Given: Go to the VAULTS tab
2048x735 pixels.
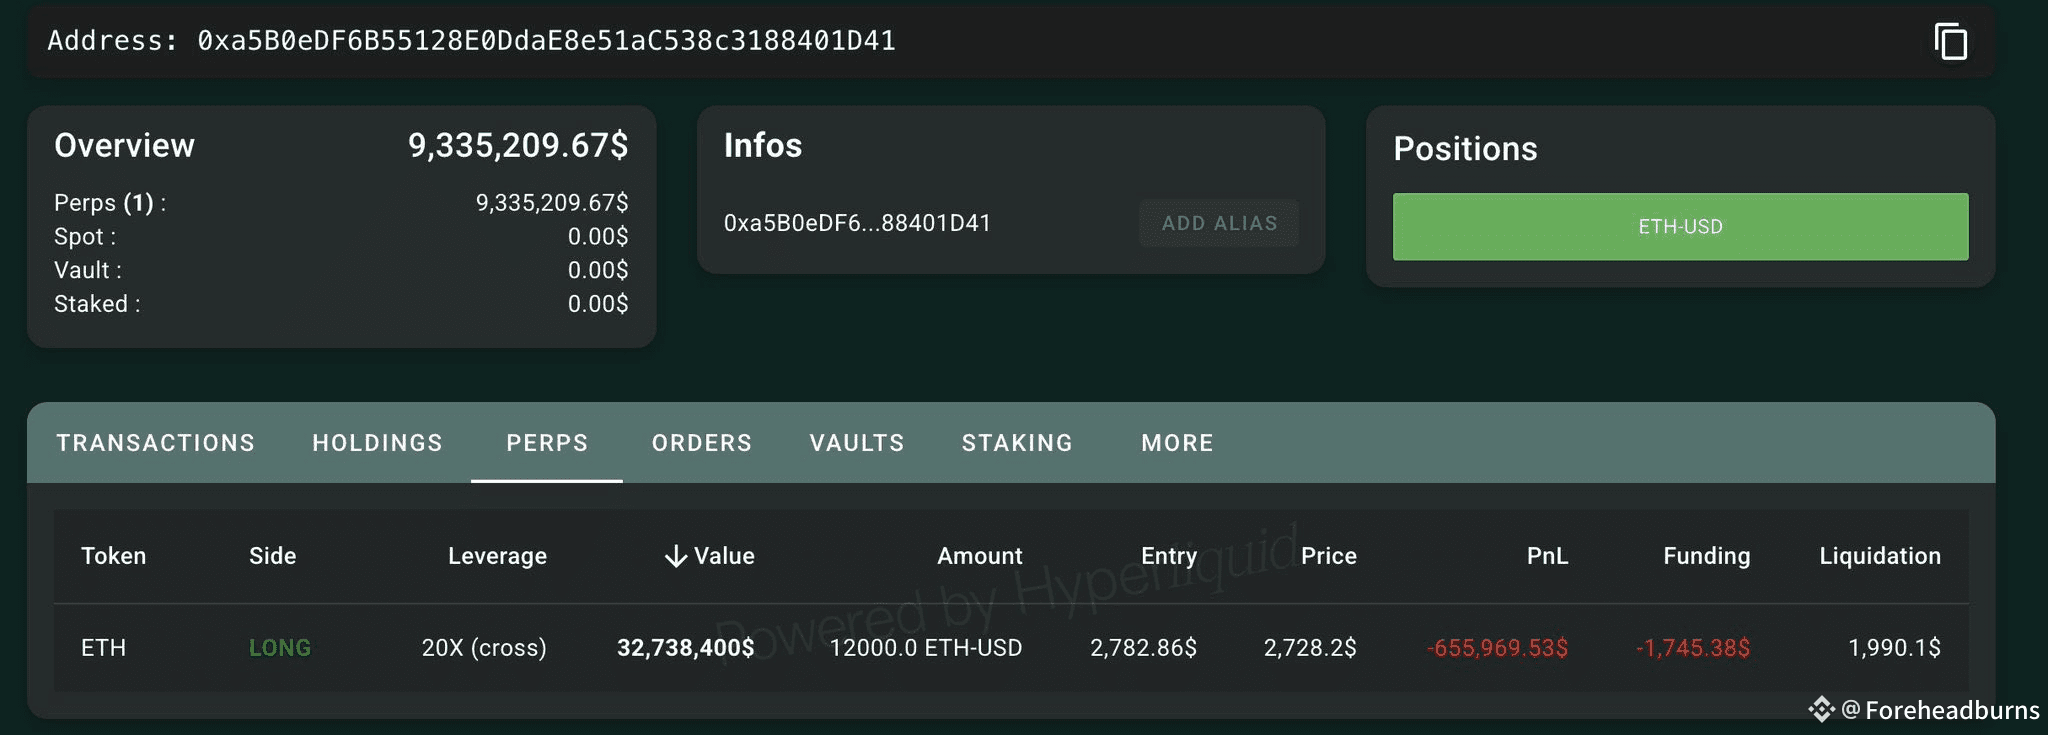Looking at the screenshot, I should [857, 443].
